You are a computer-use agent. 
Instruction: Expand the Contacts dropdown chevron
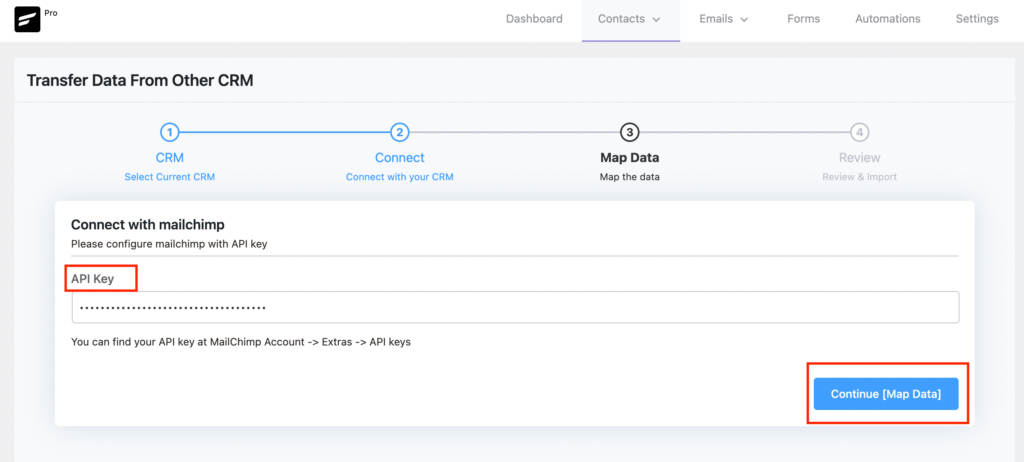pyautogui.click(x=656, y=20)
